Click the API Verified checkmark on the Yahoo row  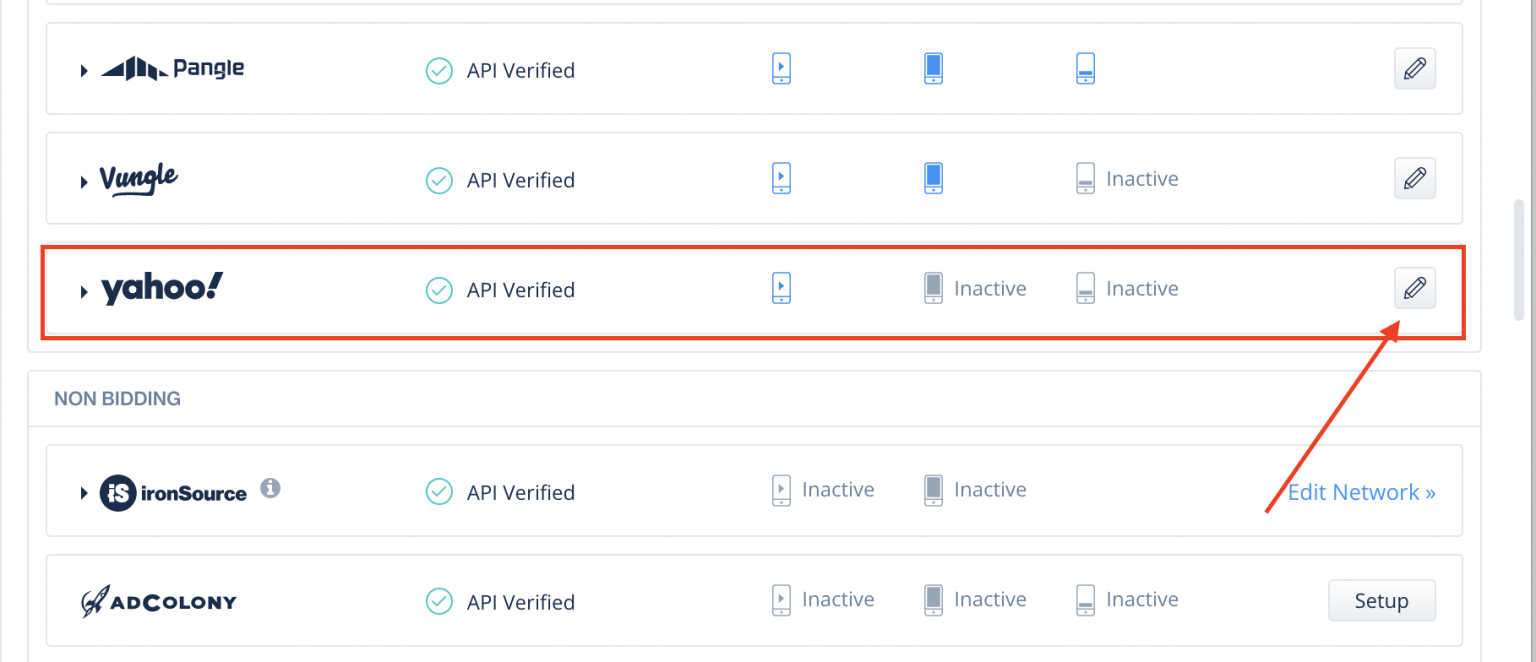point(439,290)
